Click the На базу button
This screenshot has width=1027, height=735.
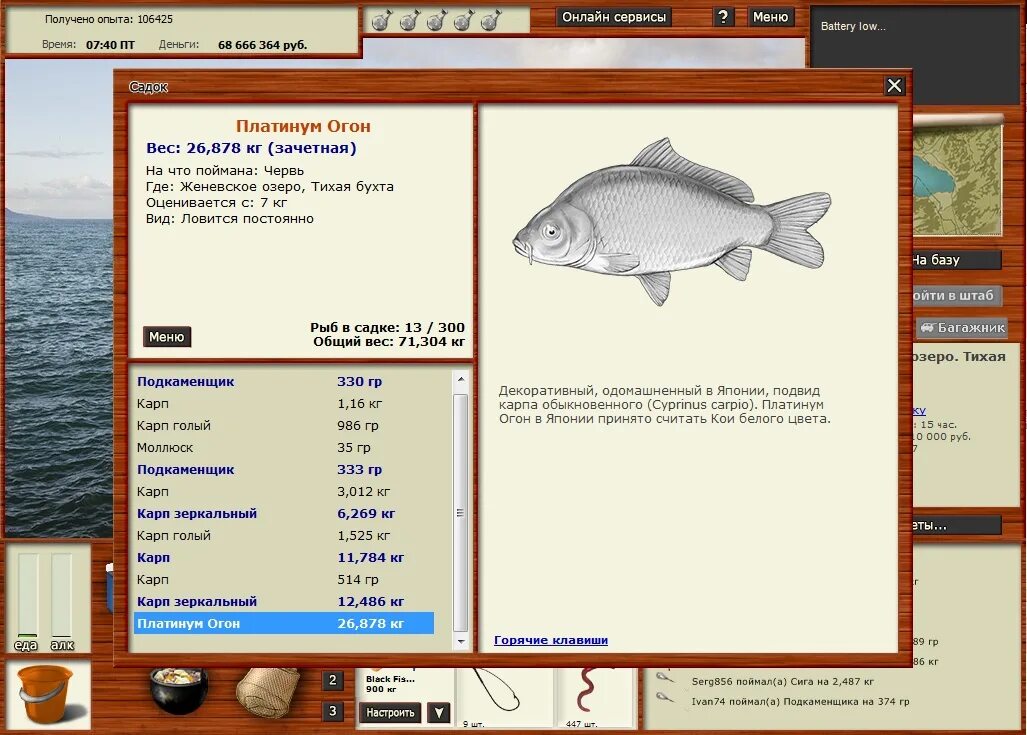[x=956, y=260]
